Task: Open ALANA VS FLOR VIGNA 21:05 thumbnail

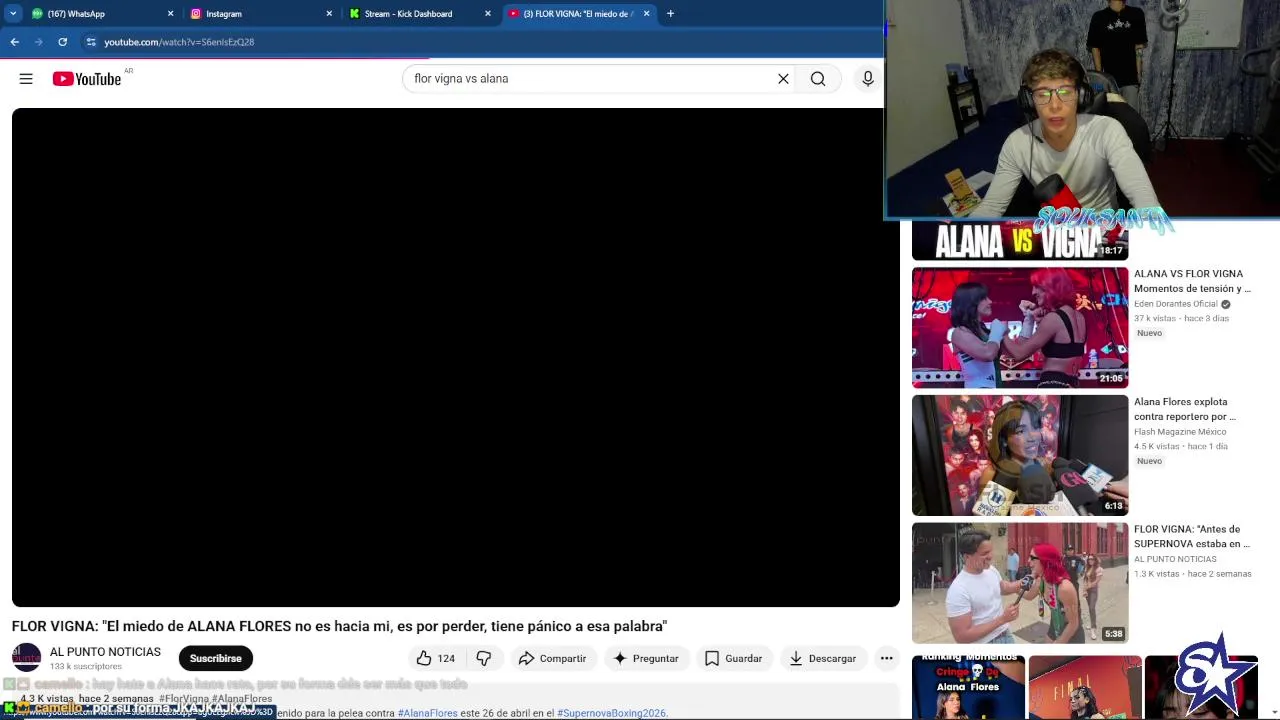Action: pyautogui.click(x=1020, y=327)
